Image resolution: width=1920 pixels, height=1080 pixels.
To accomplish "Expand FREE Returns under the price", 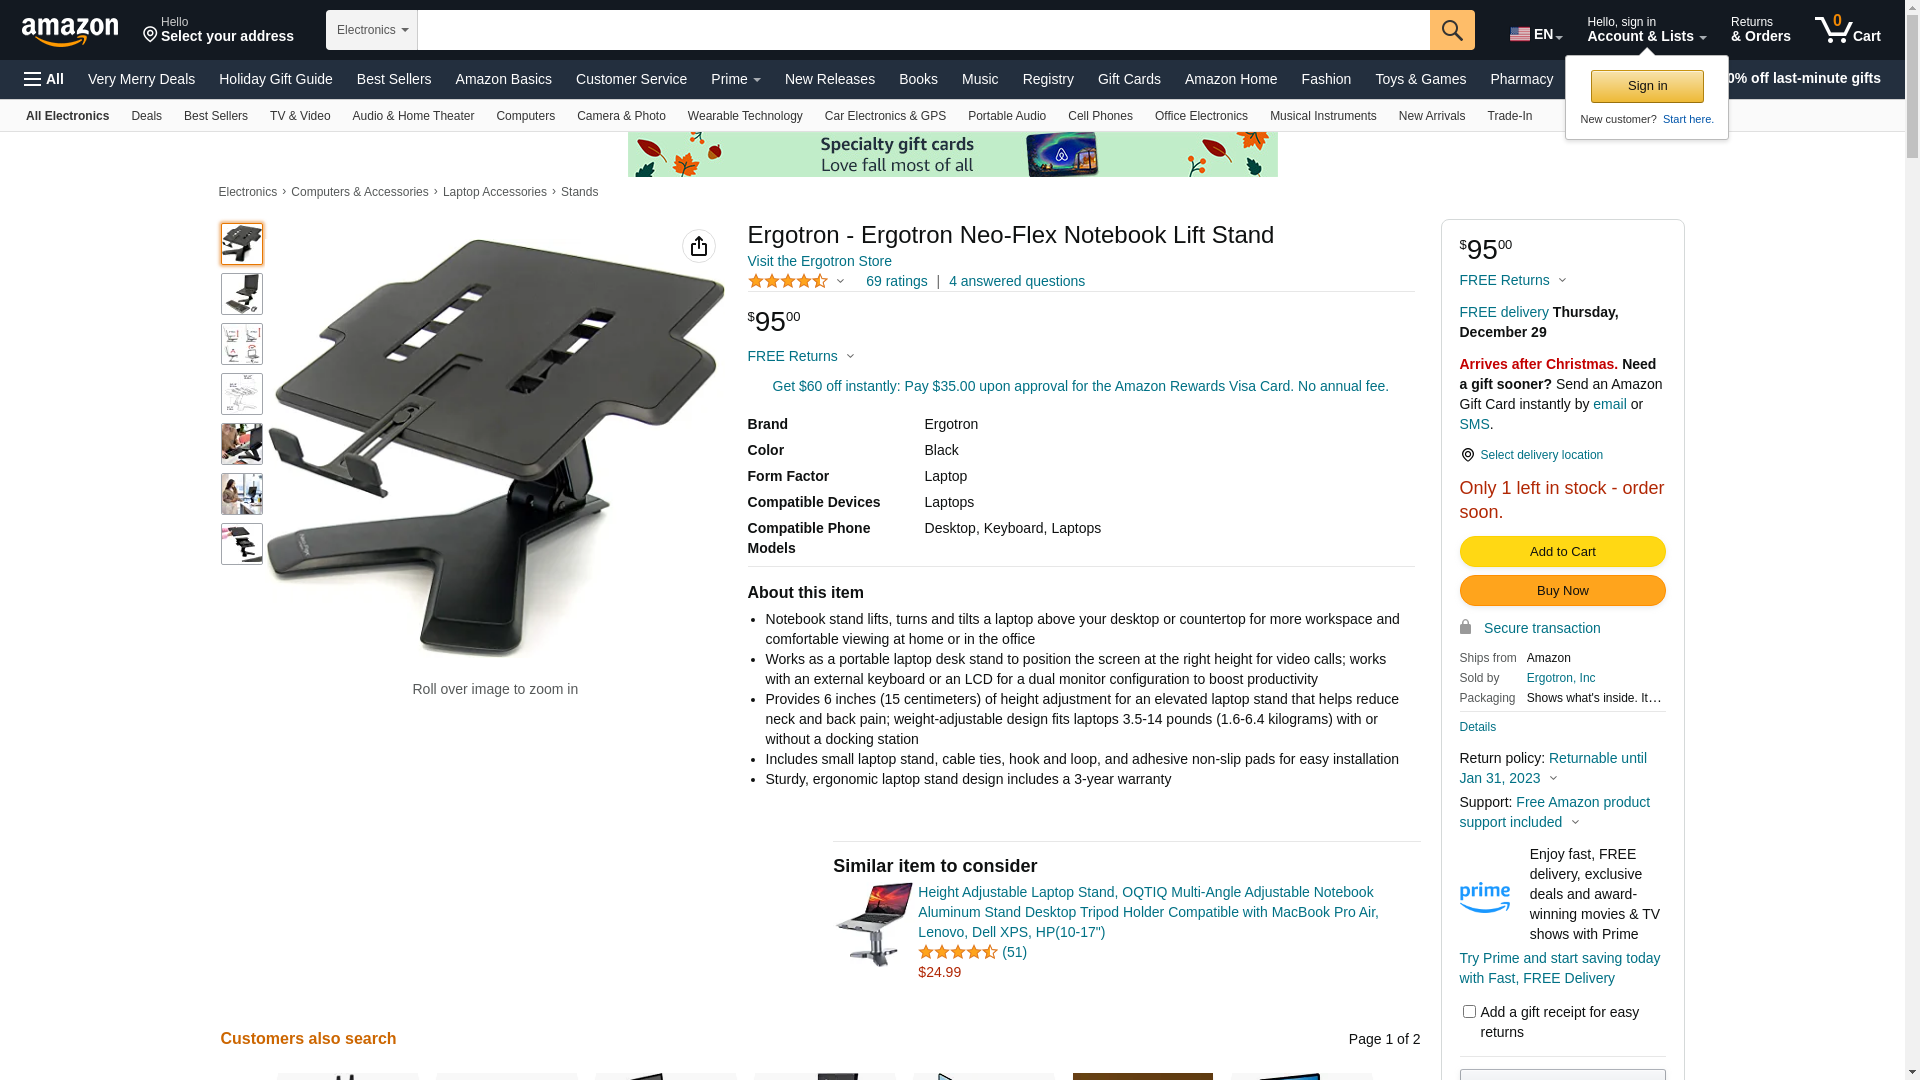I will coord(801,356).
